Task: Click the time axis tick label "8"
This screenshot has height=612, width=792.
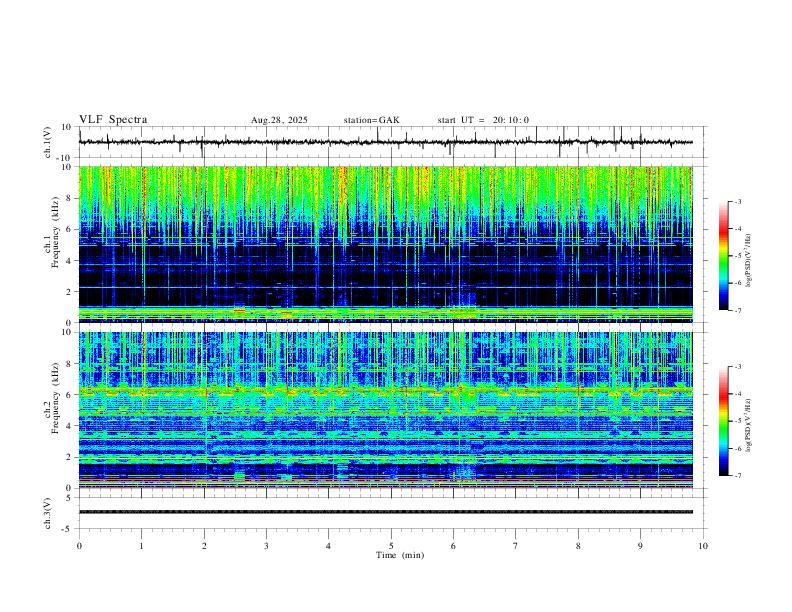Action: pyautogui.click(x=578, y=546)
